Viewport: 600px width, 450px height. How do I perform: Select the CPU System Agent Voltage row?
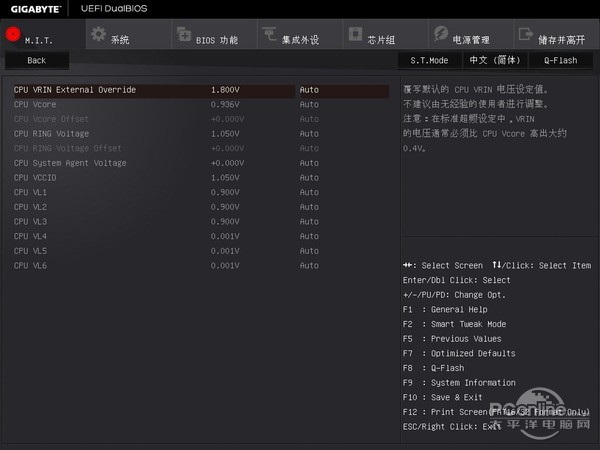click(x=201, y=163)
